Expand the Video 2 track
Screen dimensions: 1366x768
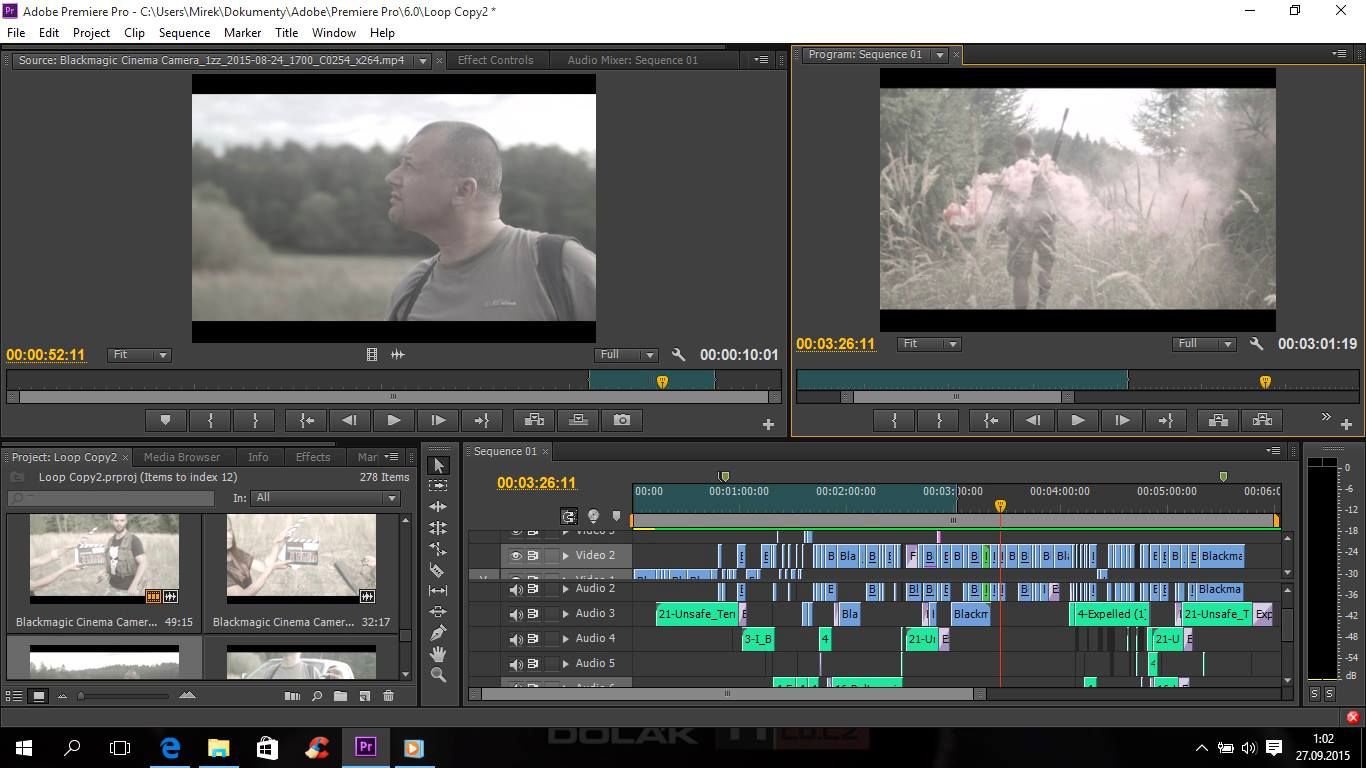[x=566, y=556]
